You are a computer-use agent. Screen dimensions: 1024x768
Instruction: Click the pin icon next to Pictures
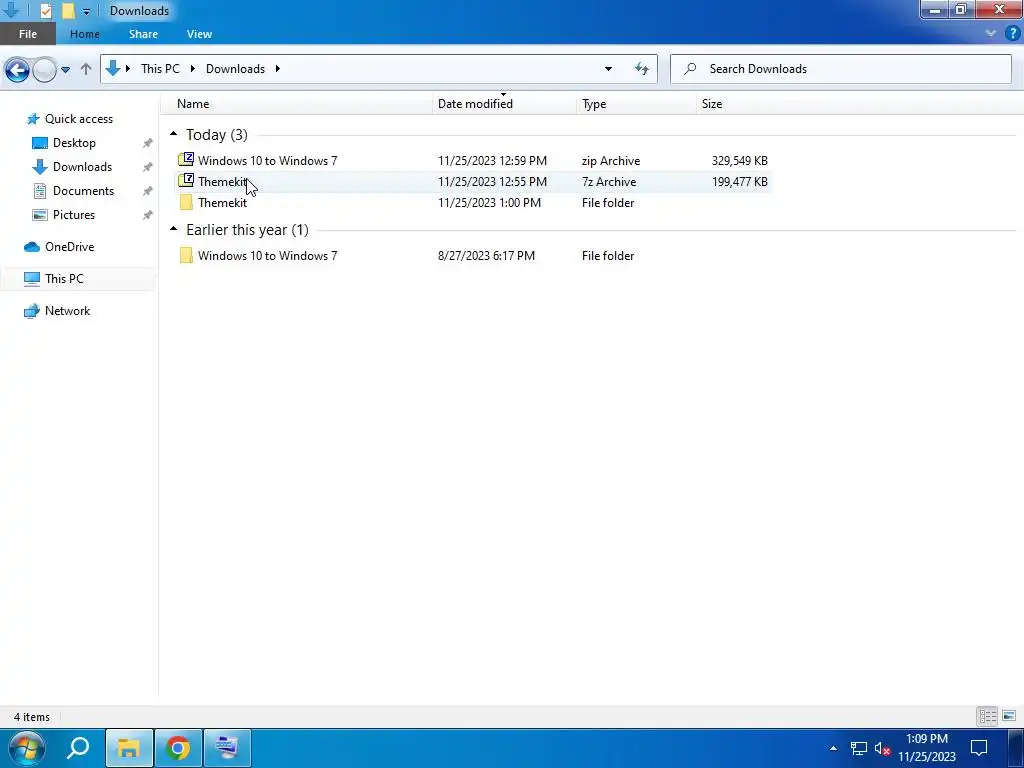148,215
